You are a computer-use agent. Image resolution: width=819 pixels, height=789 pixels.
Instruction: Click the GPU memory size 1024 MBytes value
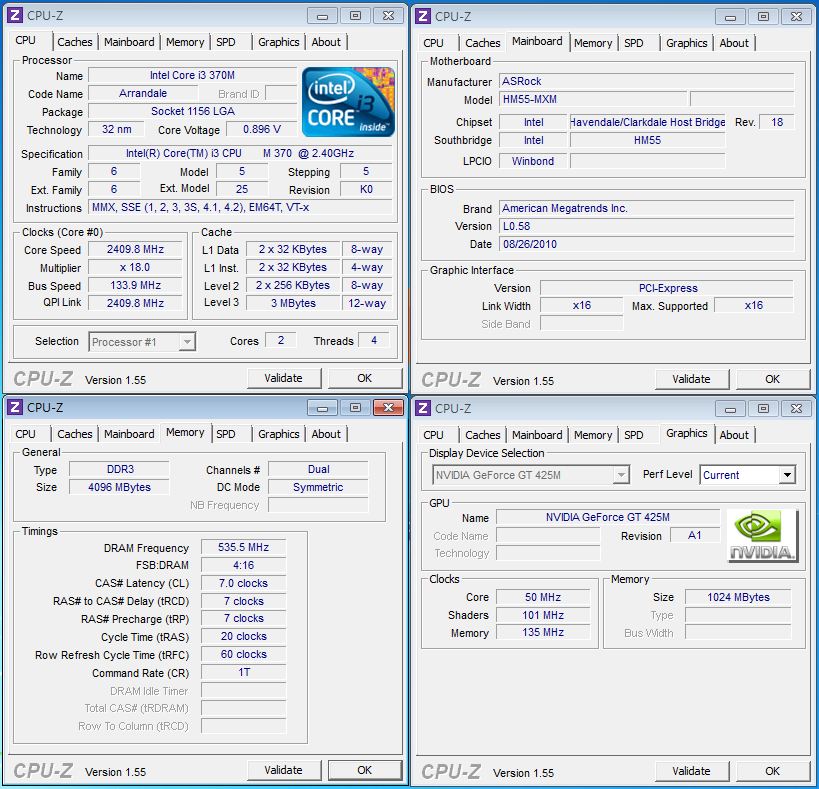click(x=739, y=597)
